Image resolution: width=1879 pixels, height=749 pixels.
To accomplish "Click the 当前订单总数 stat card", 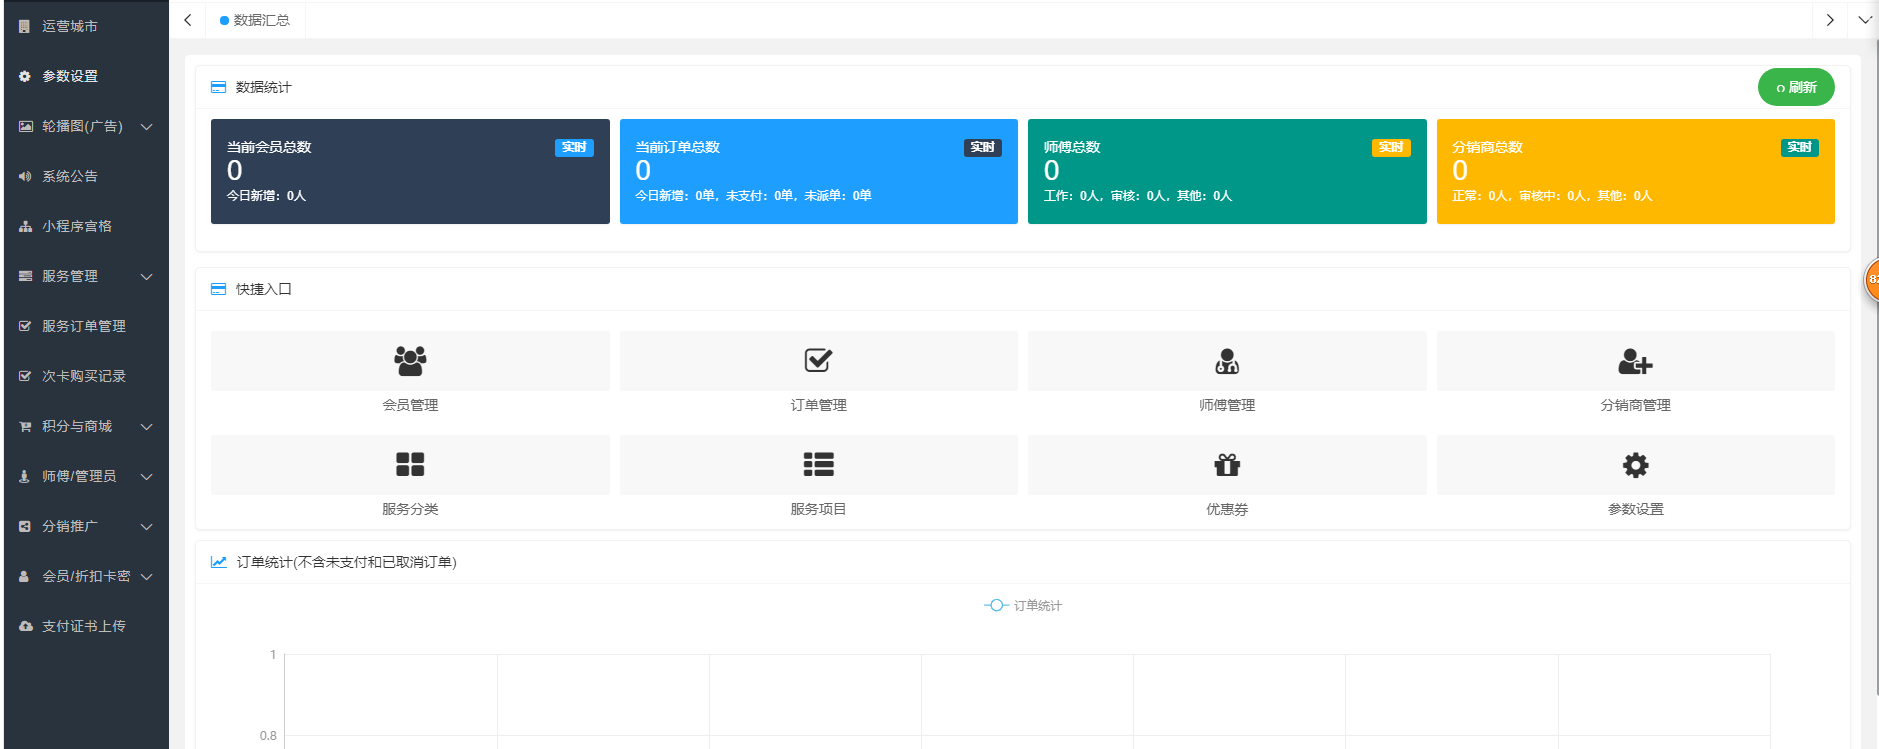I will point(818,171).
